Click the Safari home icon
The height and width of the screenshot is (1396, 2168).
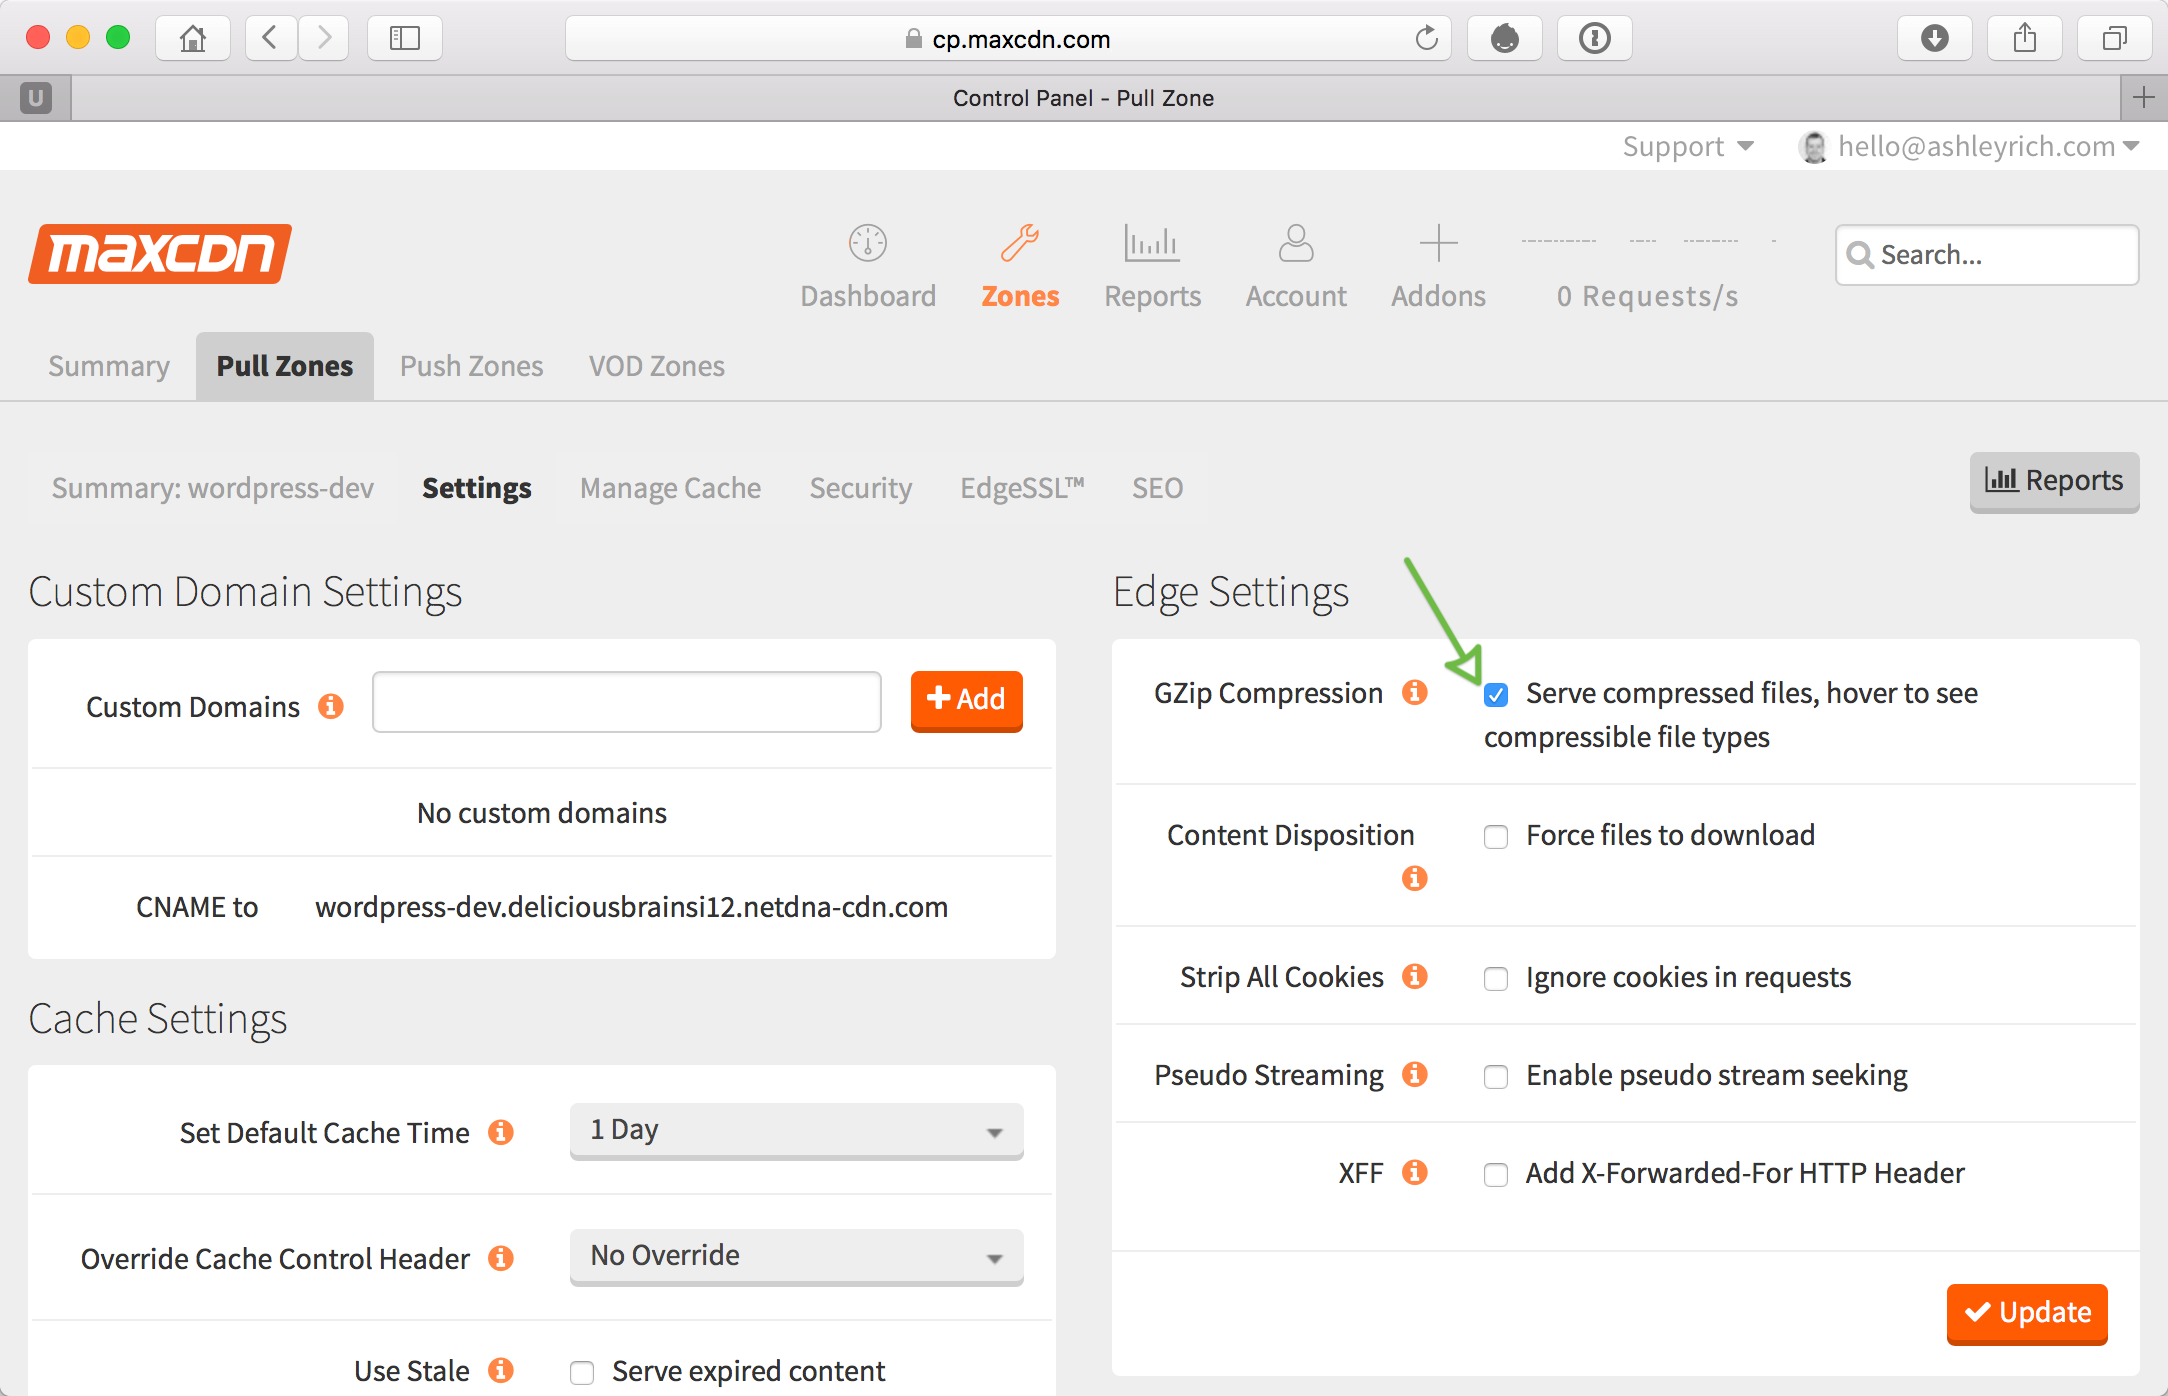(x=193, y=38)
